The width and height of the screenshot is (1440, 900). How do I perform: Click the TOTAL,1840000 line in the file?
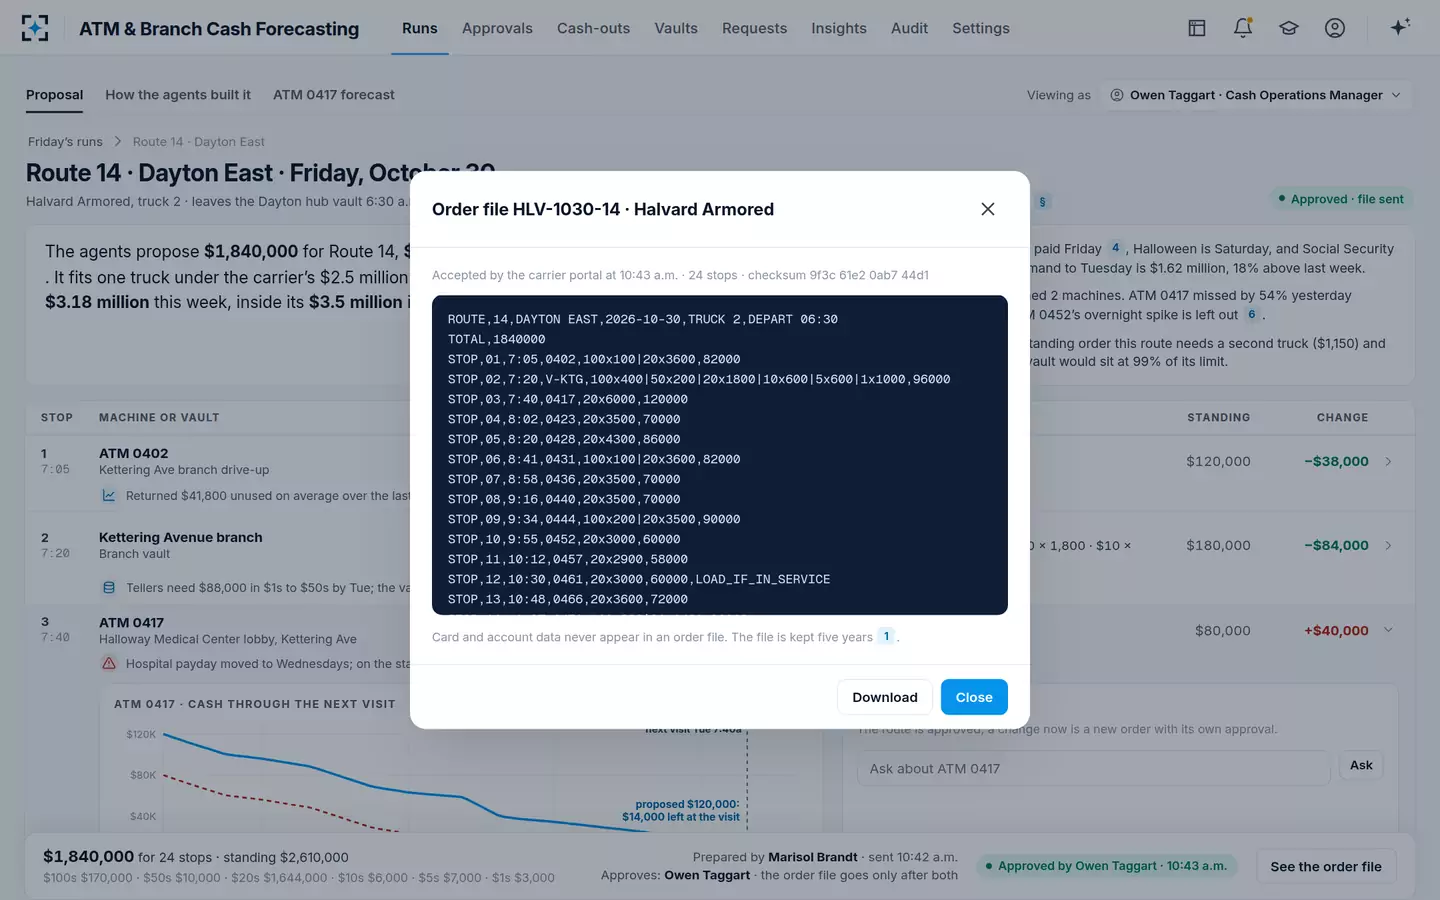pyautogui.click(x=496, y=339)
